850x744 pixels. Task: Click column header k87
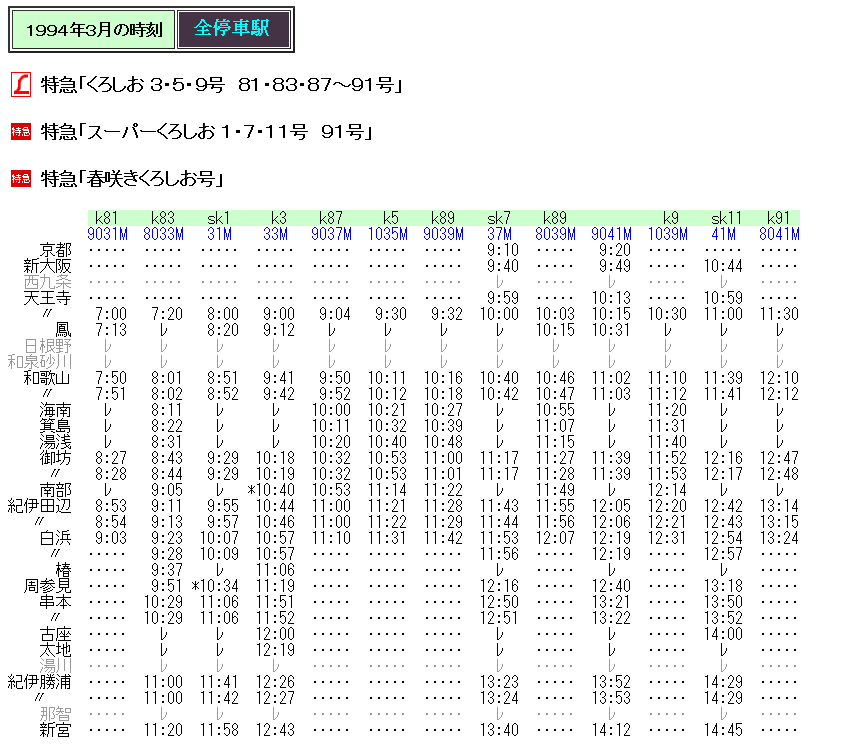(x=331, y=218)
